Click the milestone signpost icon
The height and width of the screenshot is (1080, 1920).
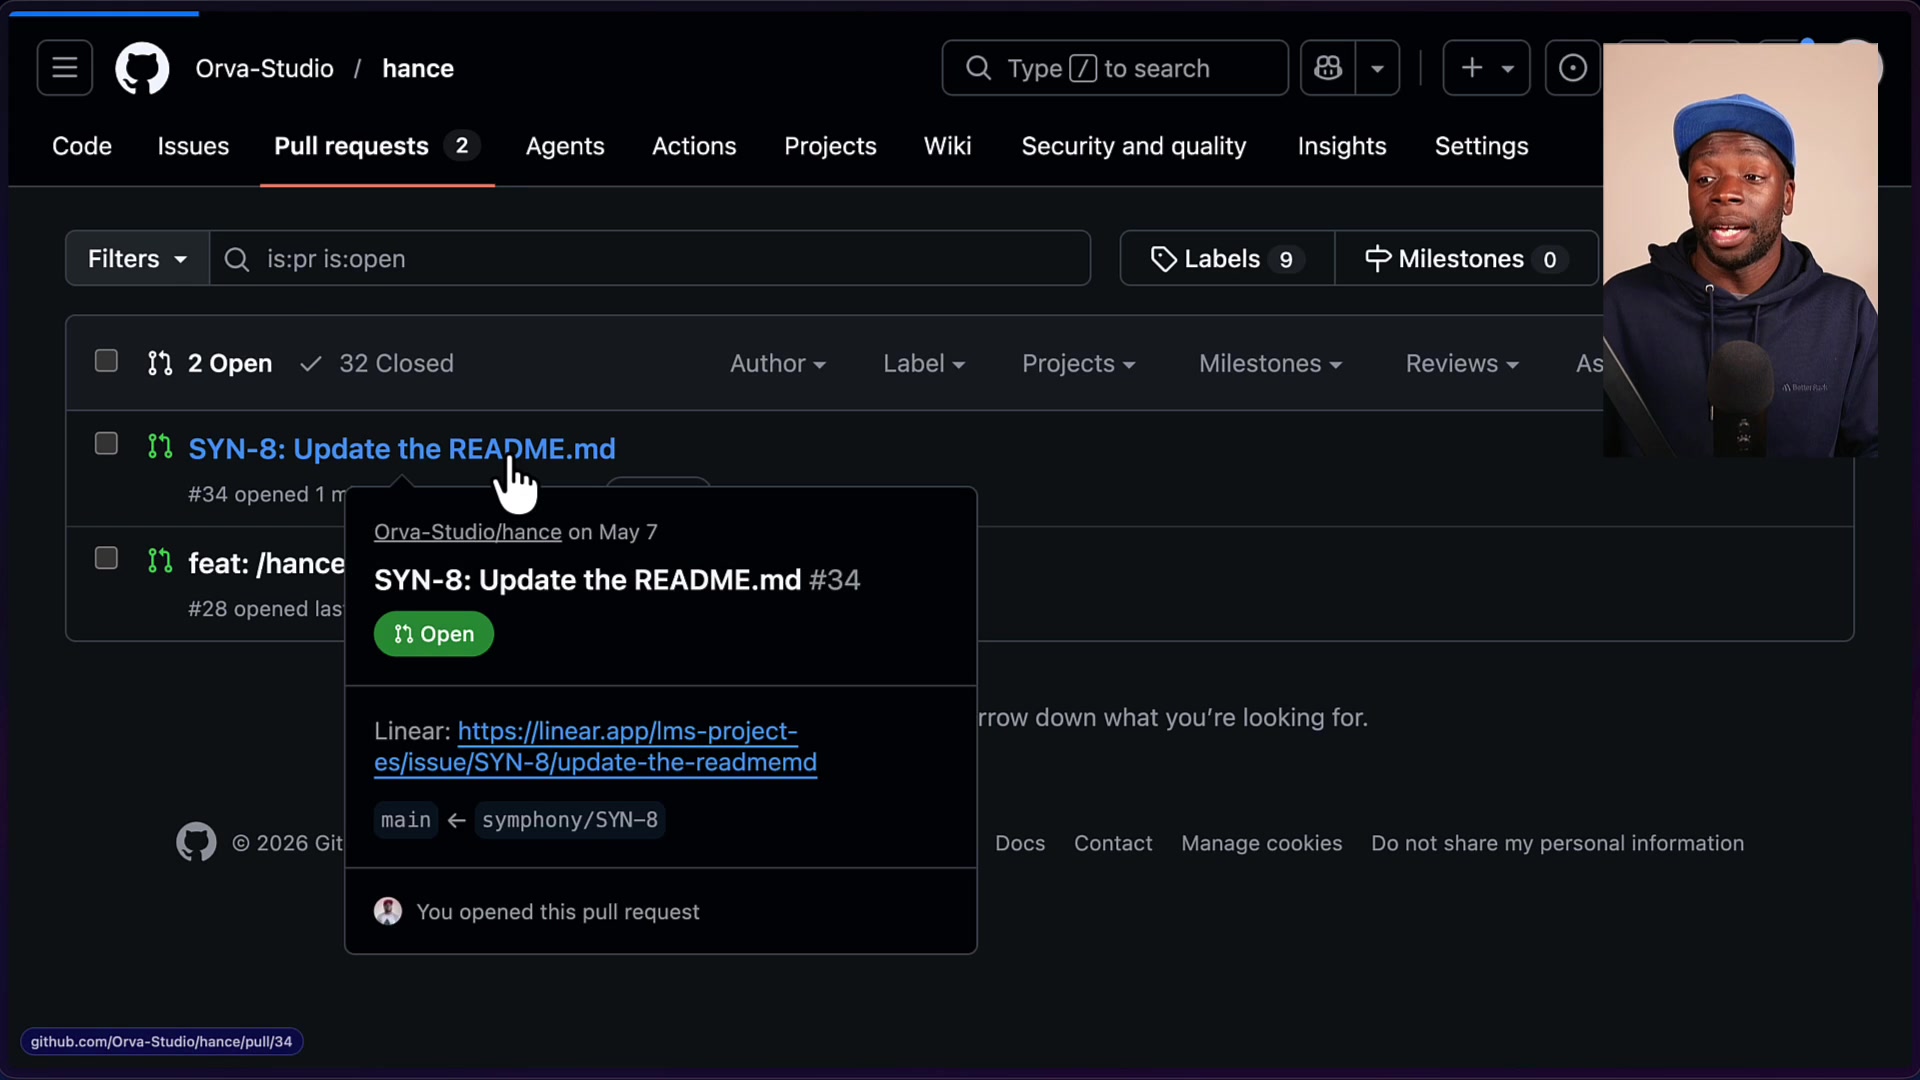[1378, 259]
